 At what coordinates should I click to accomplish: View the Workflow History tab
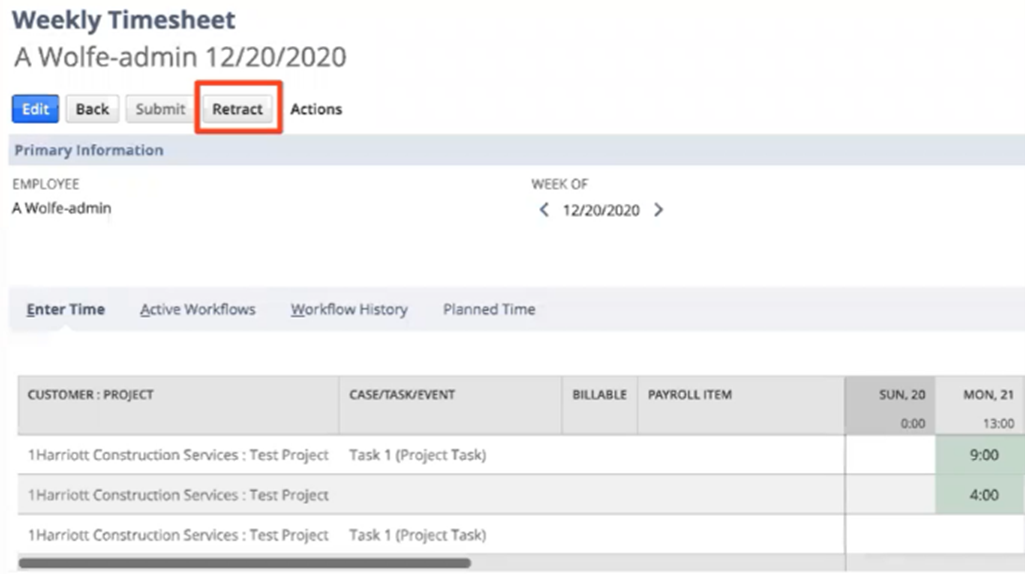point(349,310)
